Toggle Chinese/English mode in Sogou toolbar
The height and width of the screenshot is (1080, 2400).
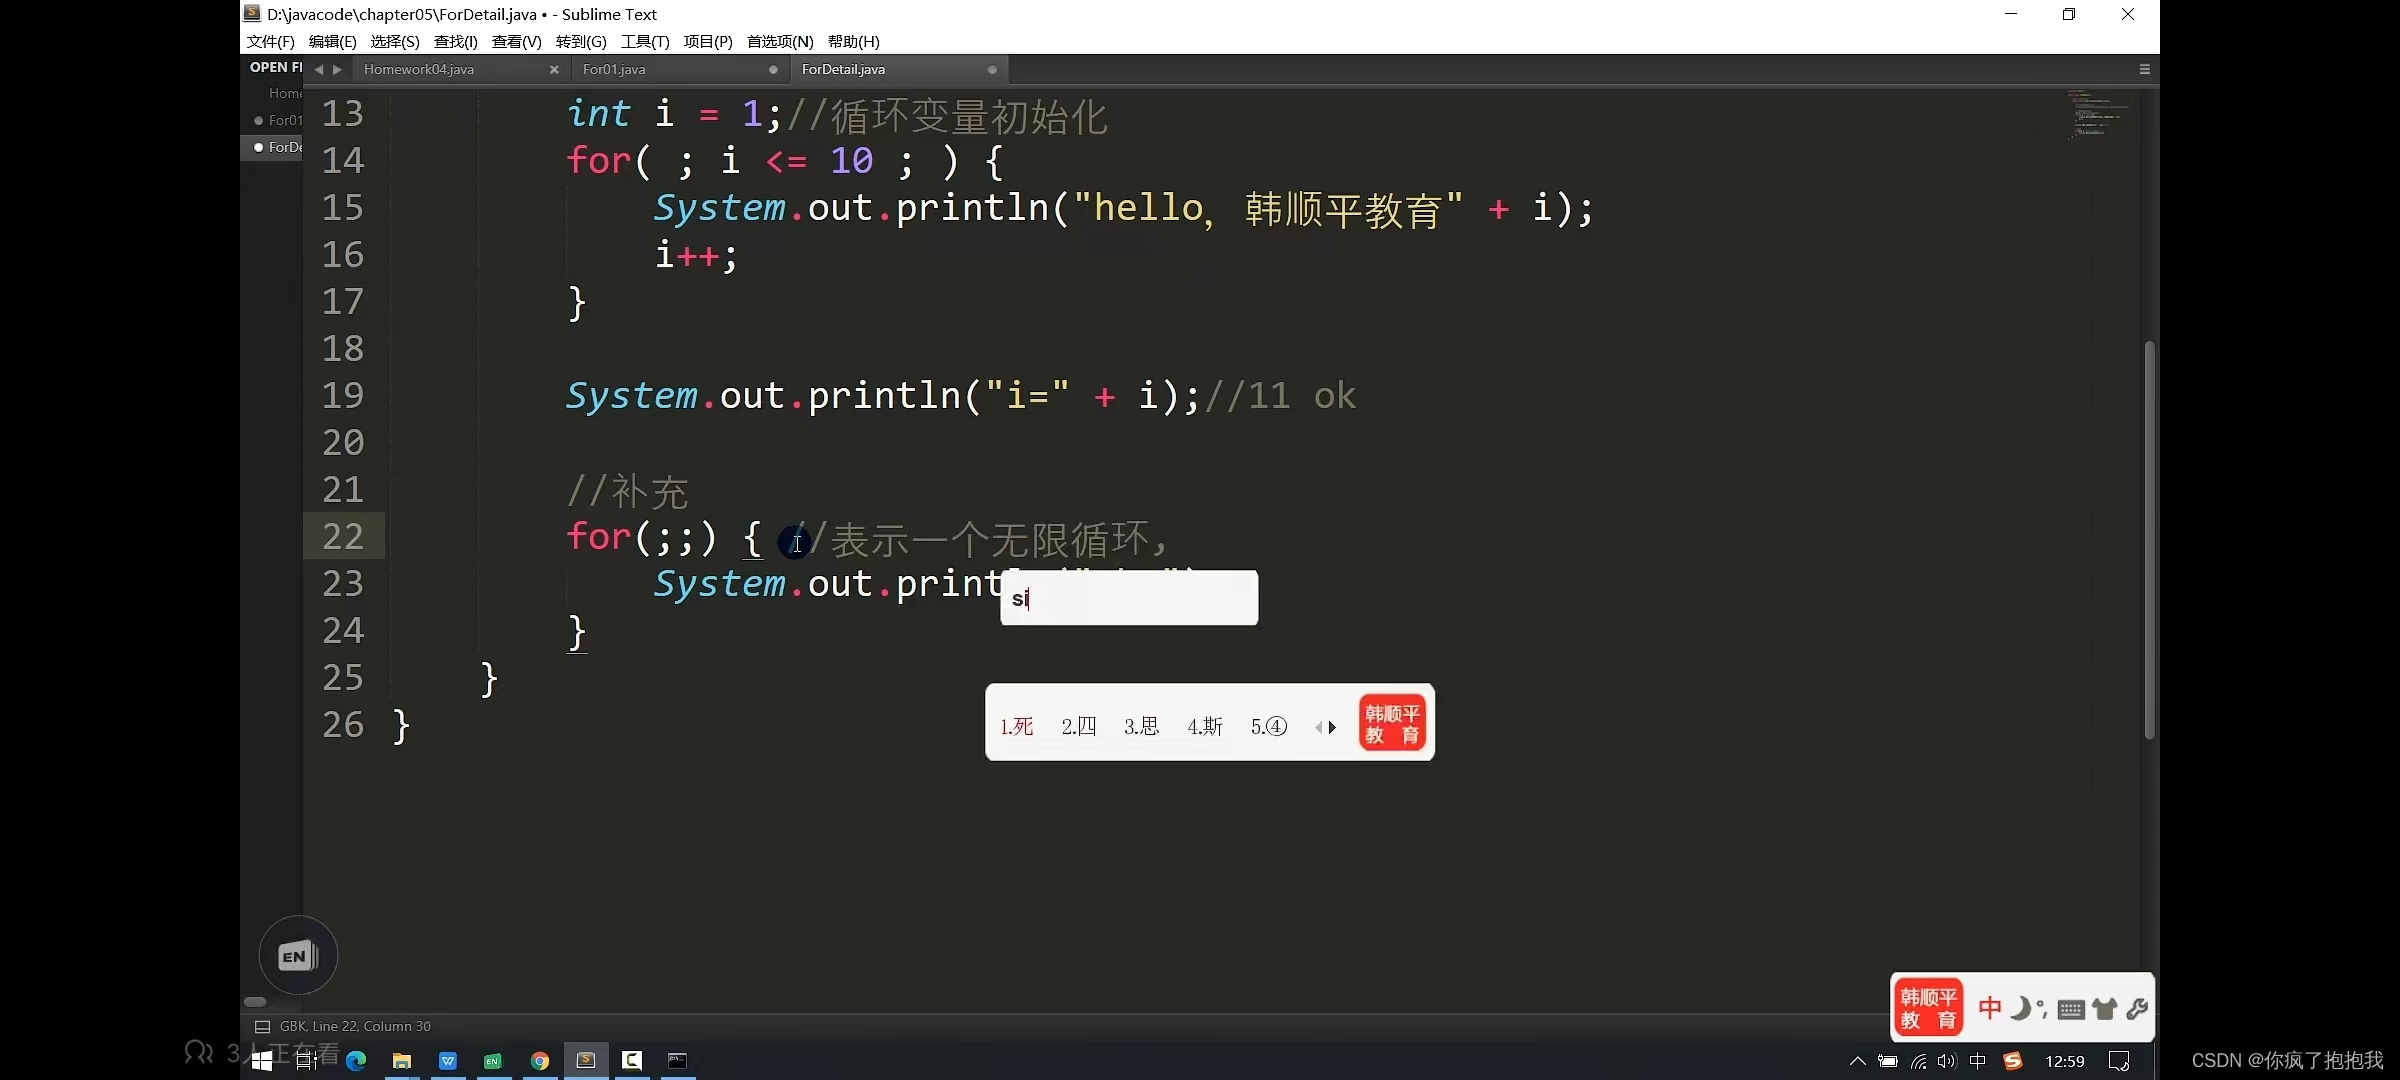click(1990, 1008)
